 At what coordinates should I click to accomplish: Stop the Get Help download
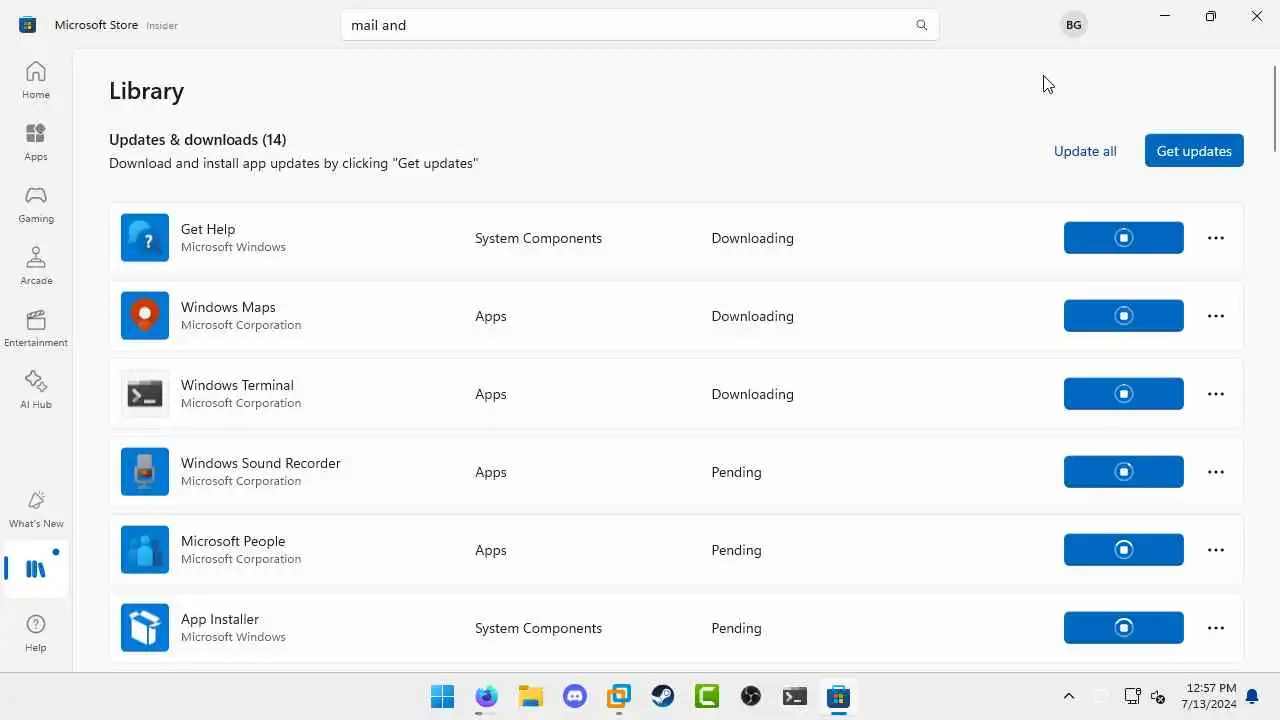coord(1124,238)
